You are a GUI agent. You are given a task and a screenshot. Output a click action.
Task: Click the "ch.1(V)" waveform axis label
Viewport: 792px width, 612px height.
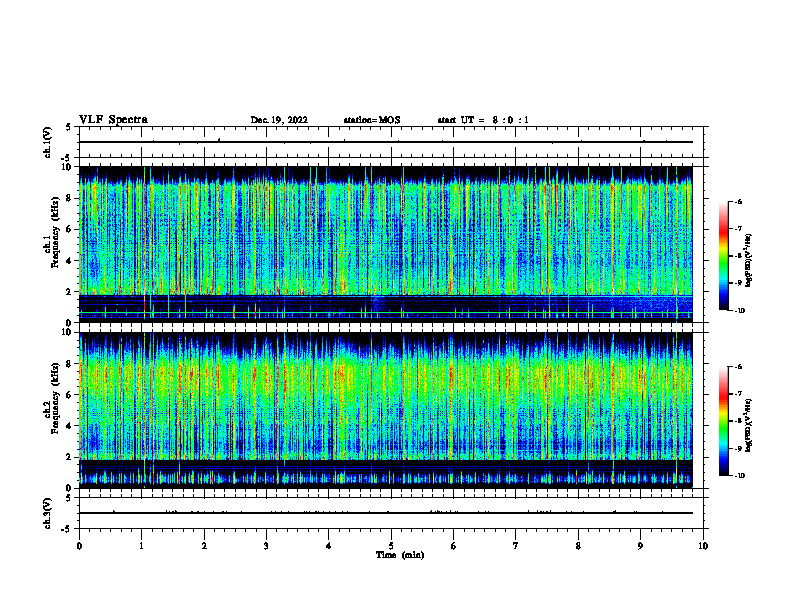click(48, 142)
